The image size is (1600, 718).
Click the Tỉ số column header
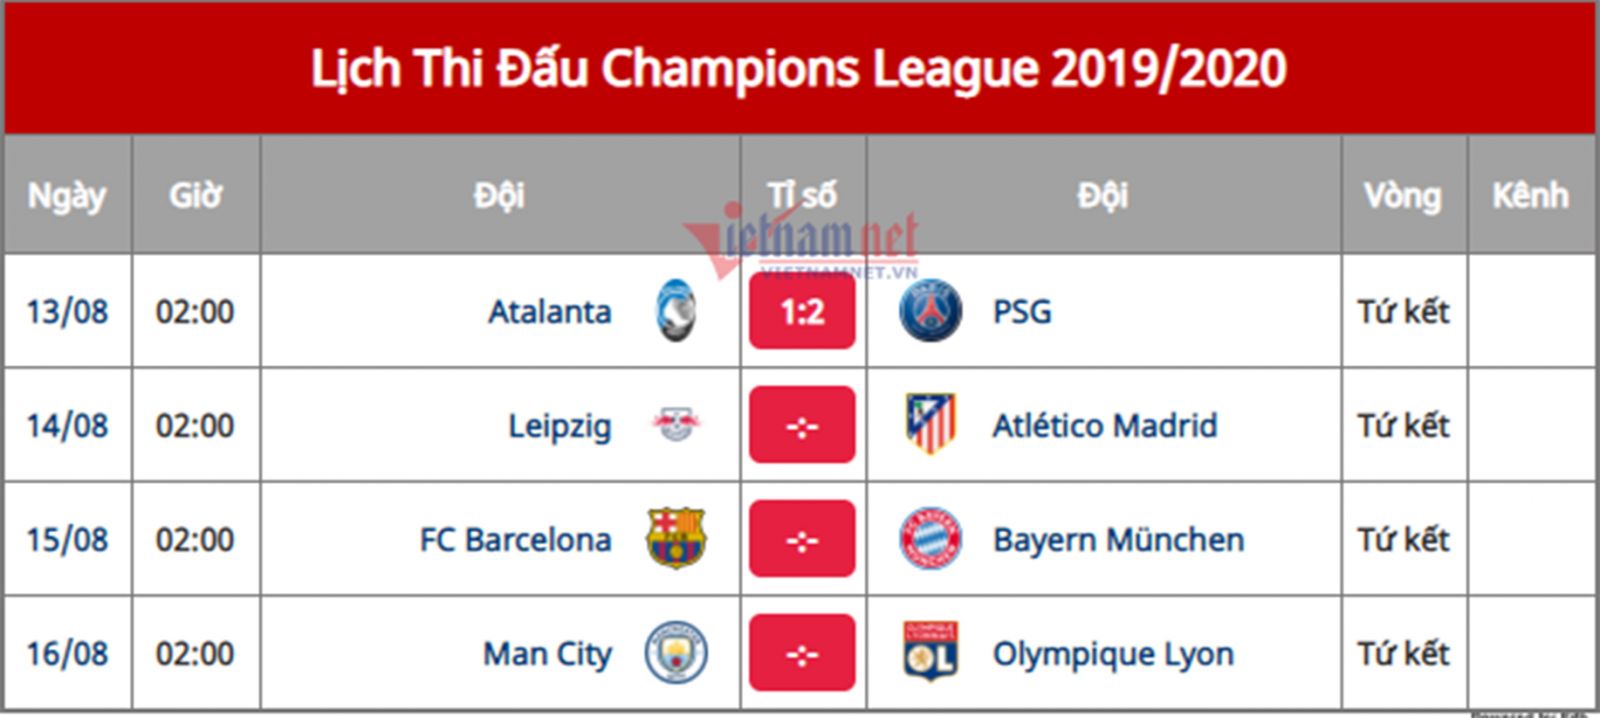coord(802,195)
